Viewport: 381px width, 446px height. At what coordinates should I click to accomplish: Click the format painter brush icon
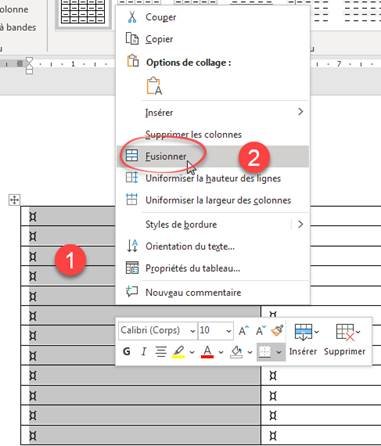tap(277, 330)
